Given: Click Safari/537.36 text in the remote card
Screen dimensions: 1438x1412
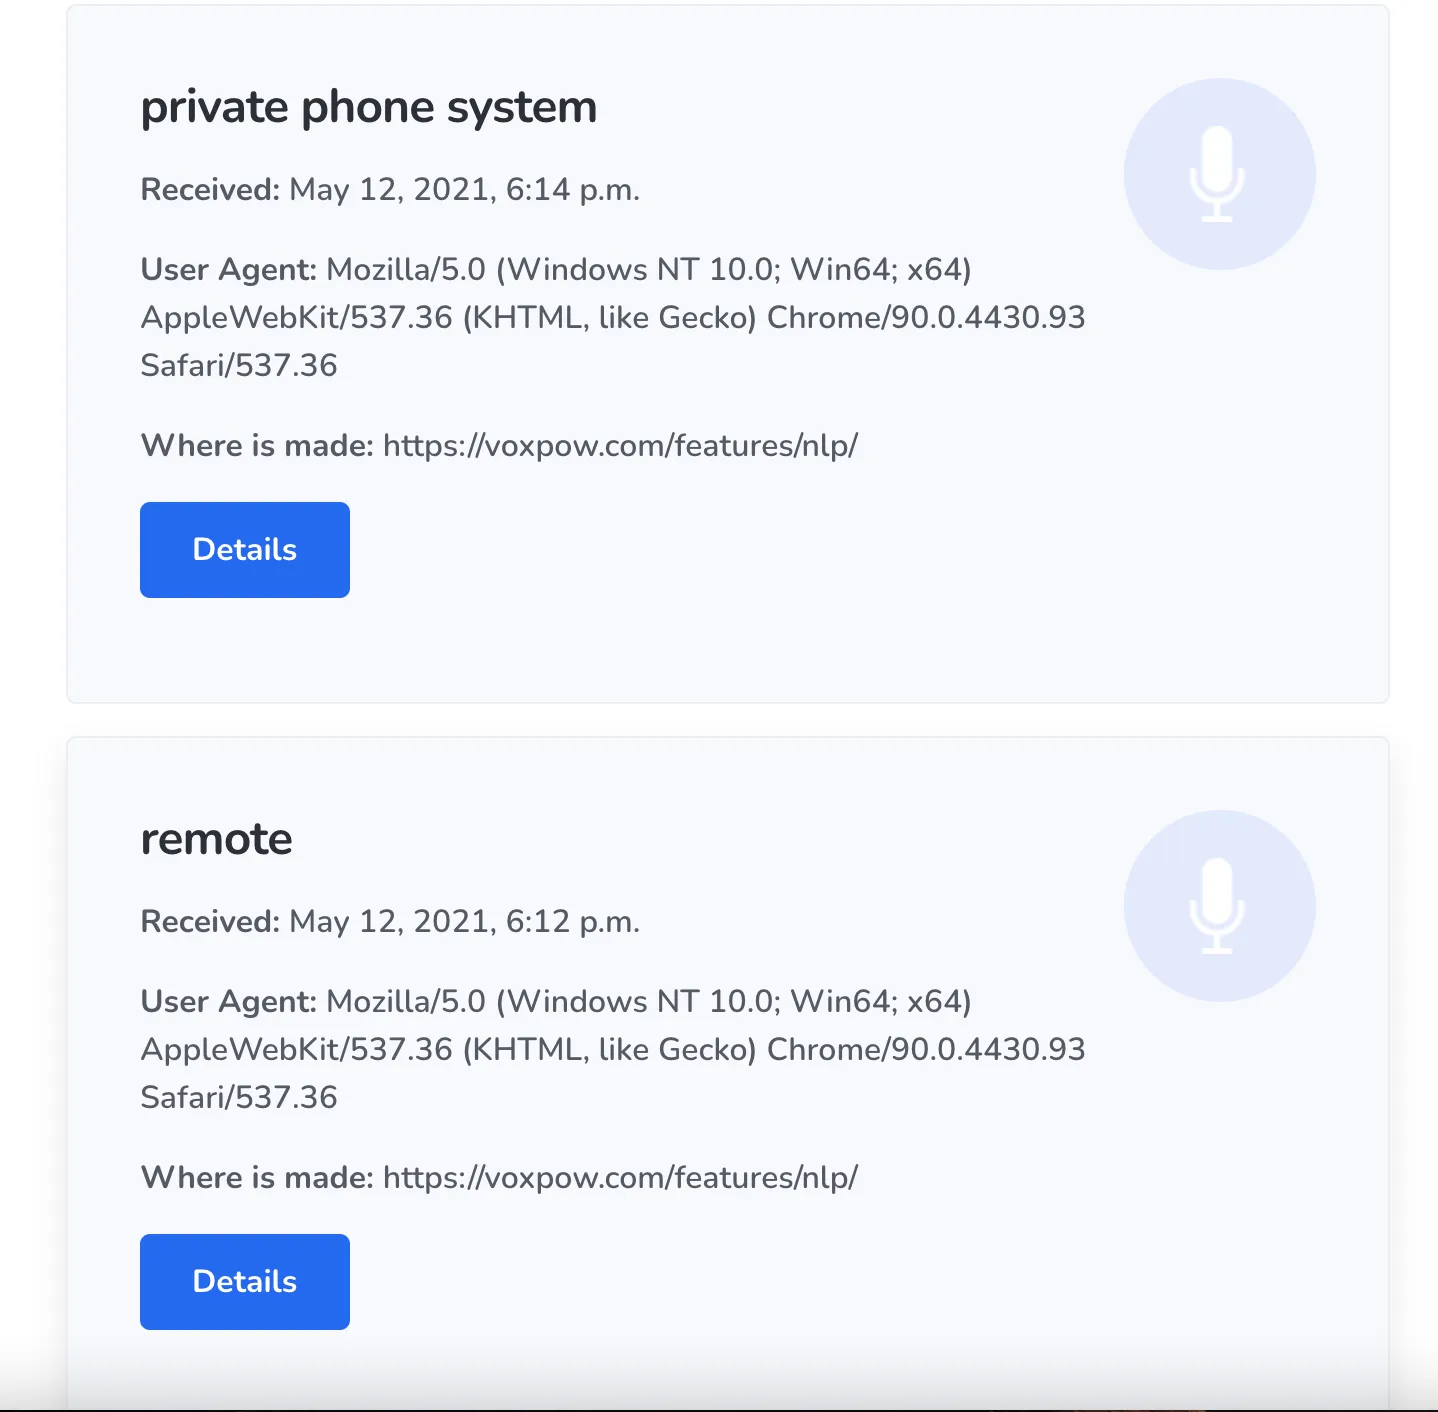Looking at the screenshot, I should point(239,1098).
